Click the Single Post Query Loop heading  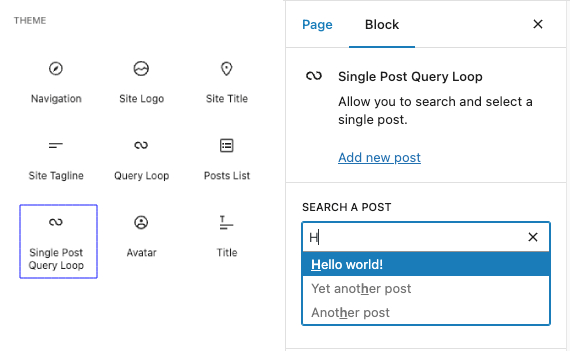click(x=410, y=76)
